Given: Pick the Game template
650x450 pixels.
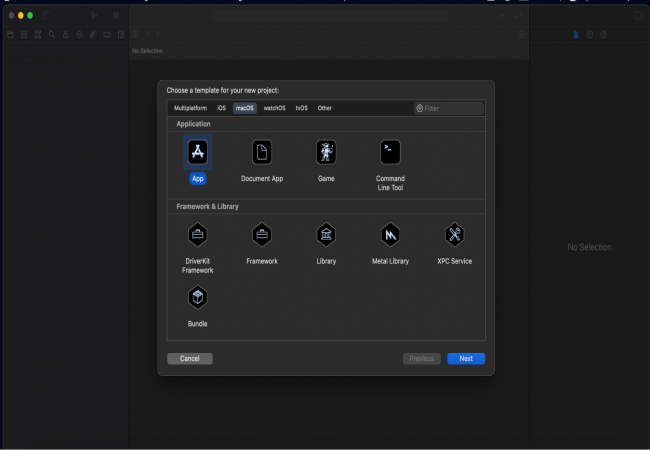Looking at the screenshot, I should point(326,152).
